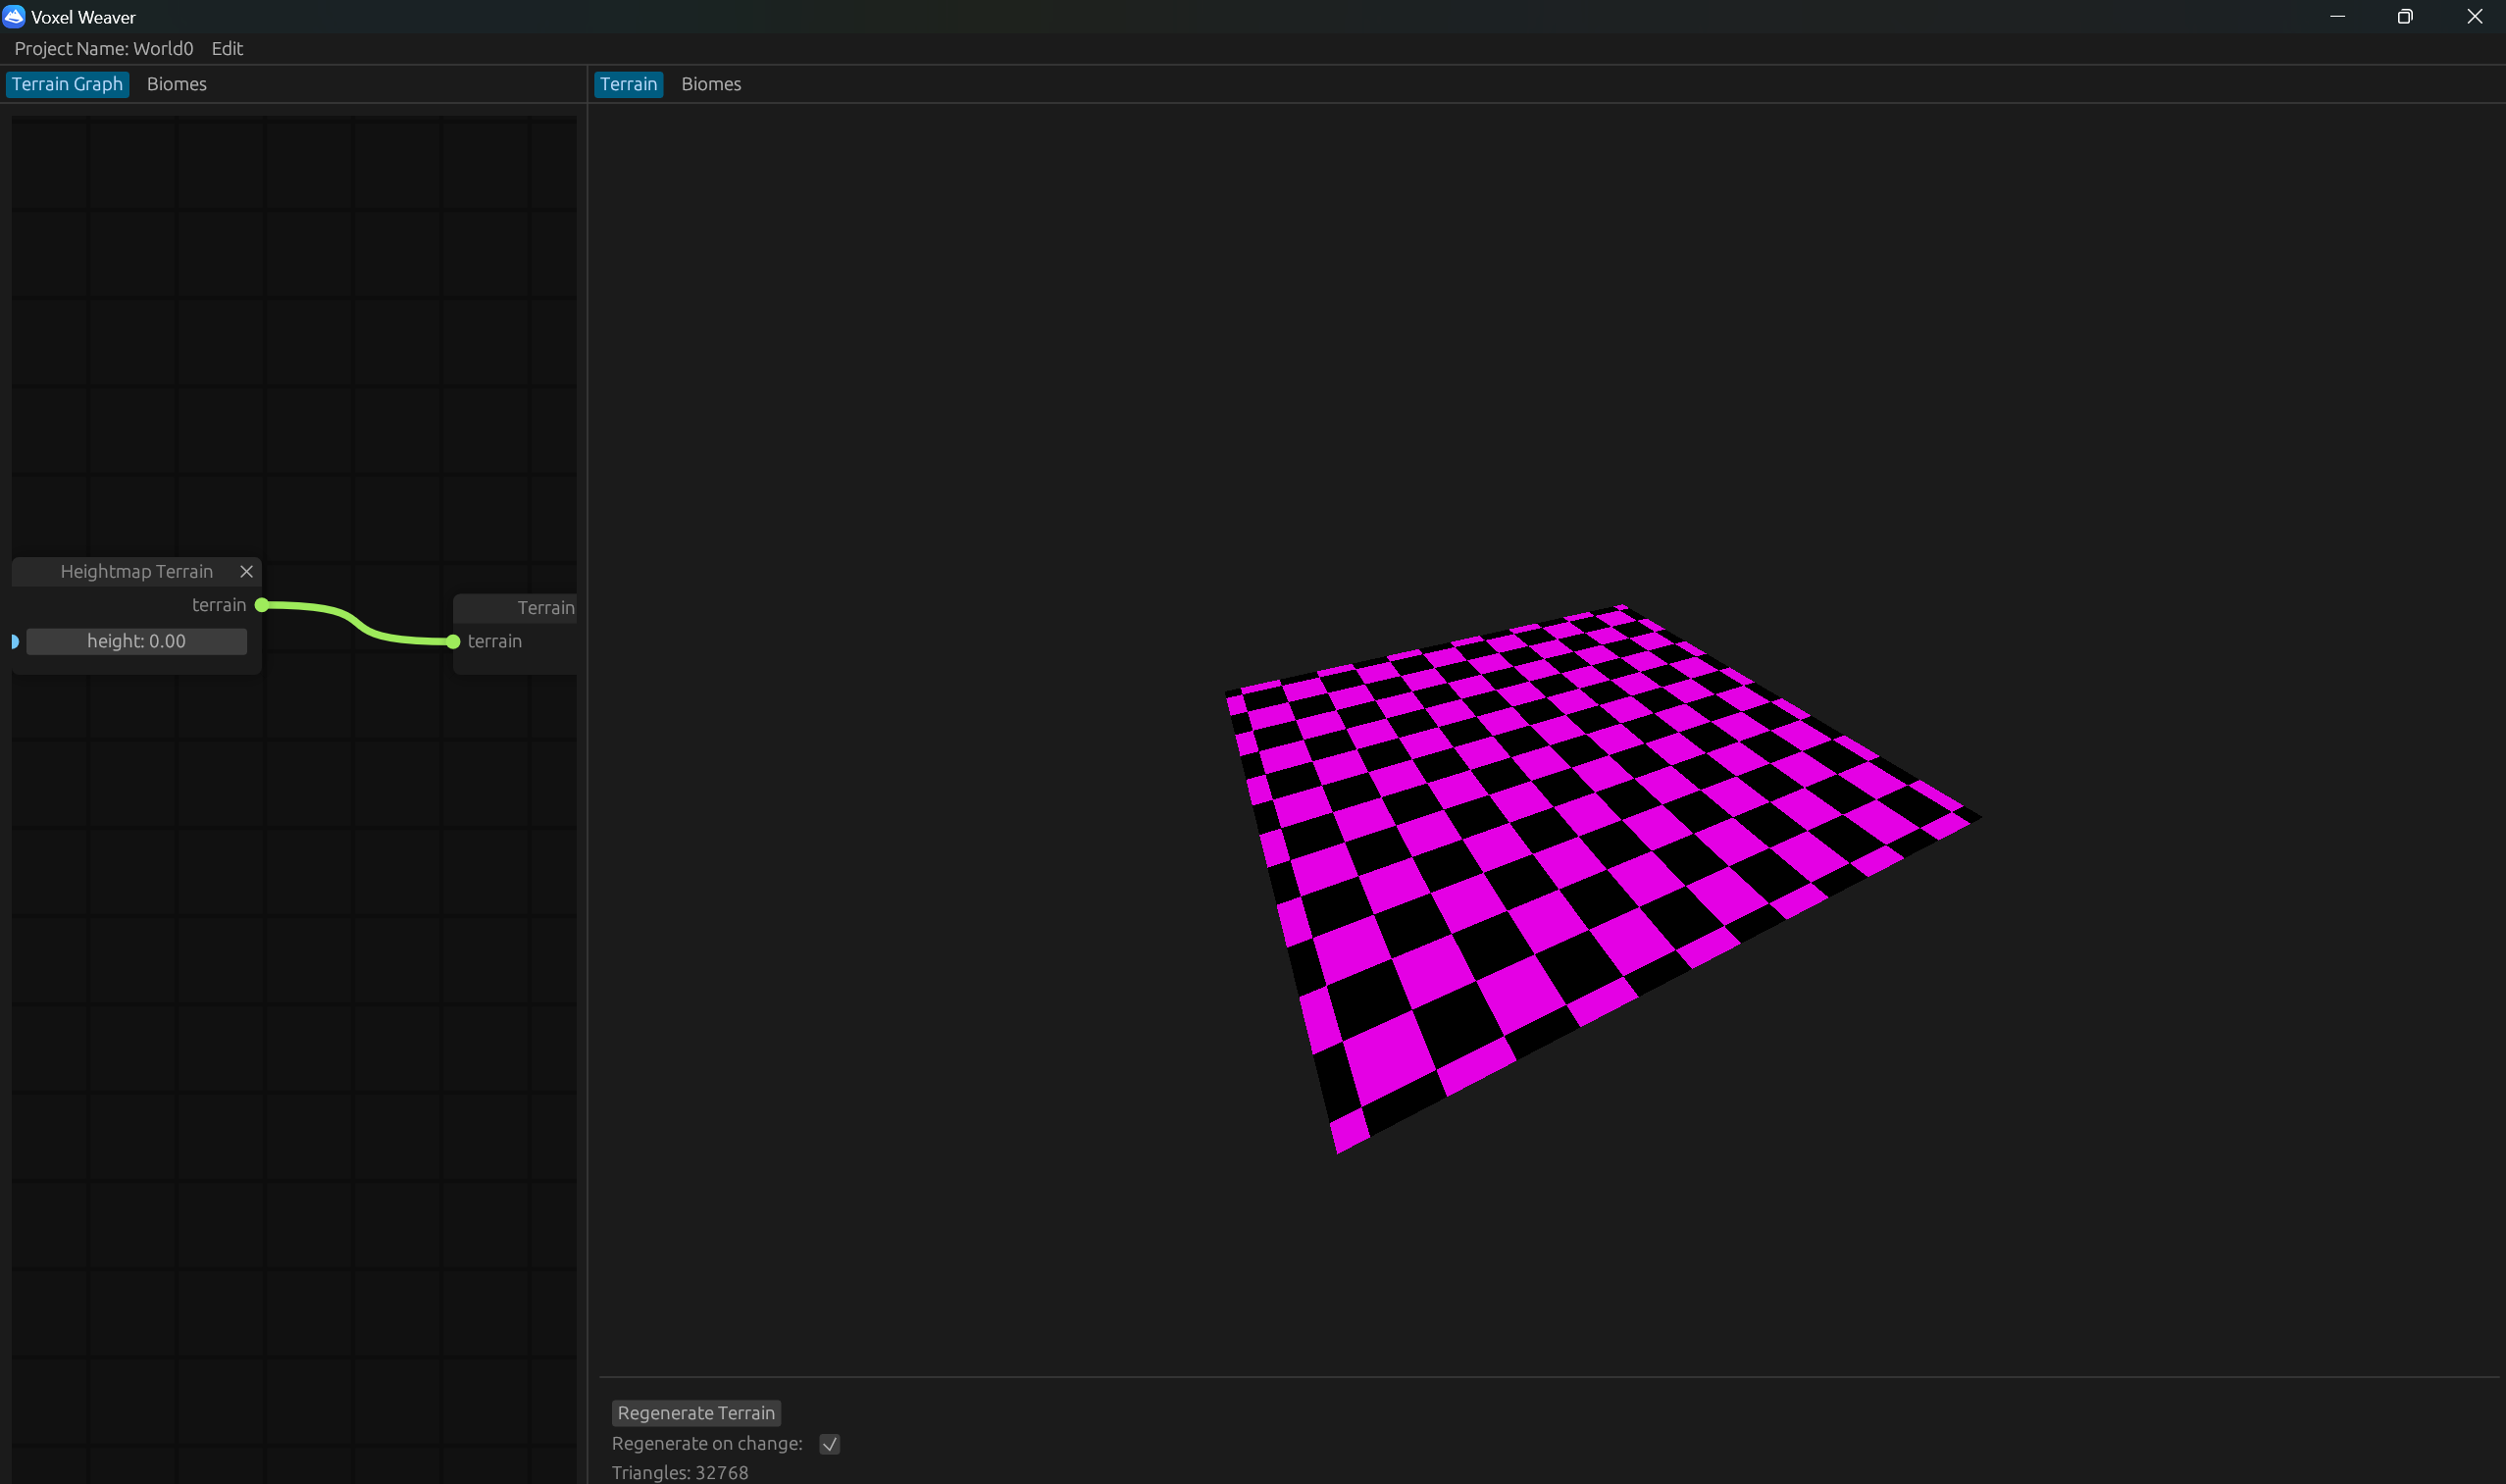Click the Regenerate on change label
The image size is (2506, 1484).
pyautogui.click(x=707, y=1443)
